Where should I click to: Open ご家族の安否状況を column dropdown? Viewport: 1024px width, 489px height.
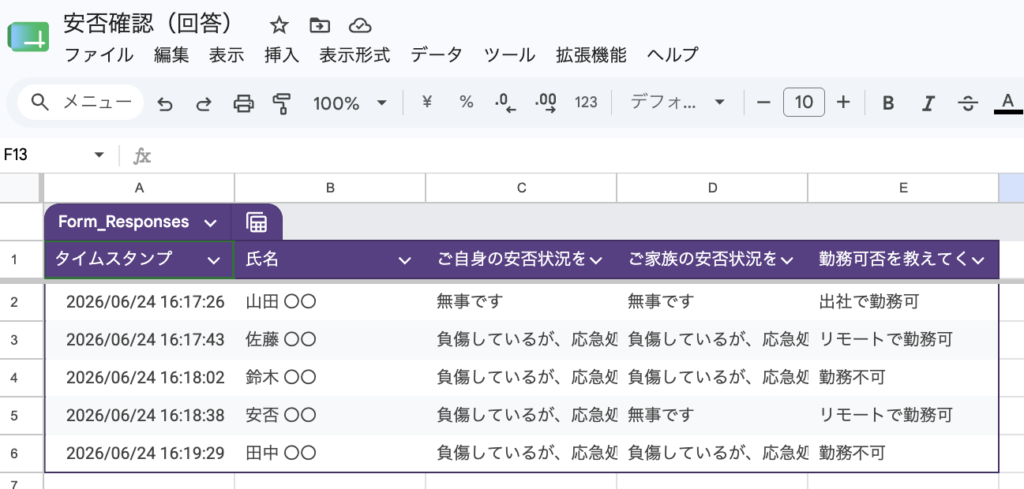(x=787, y=260)
